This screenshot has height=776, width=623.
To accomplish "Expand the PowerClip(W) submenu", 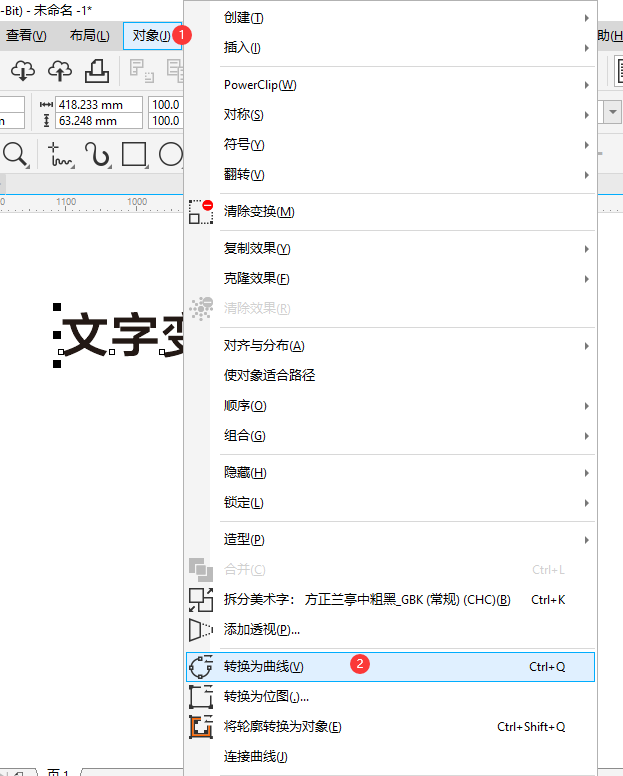I will (x=390, y=85).
